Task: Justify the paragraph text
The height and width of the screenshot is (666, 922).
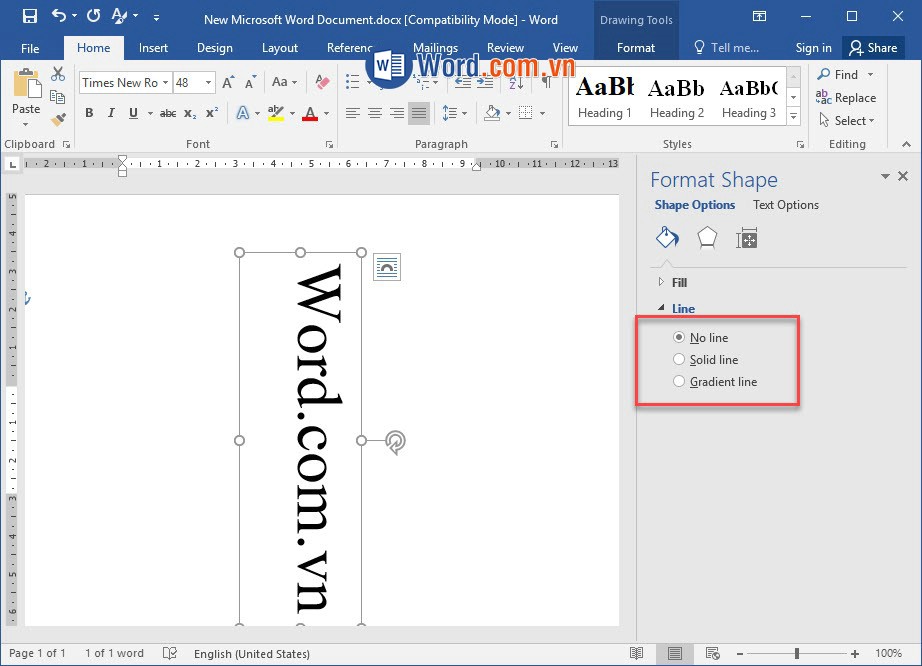Action: [419, 113]
